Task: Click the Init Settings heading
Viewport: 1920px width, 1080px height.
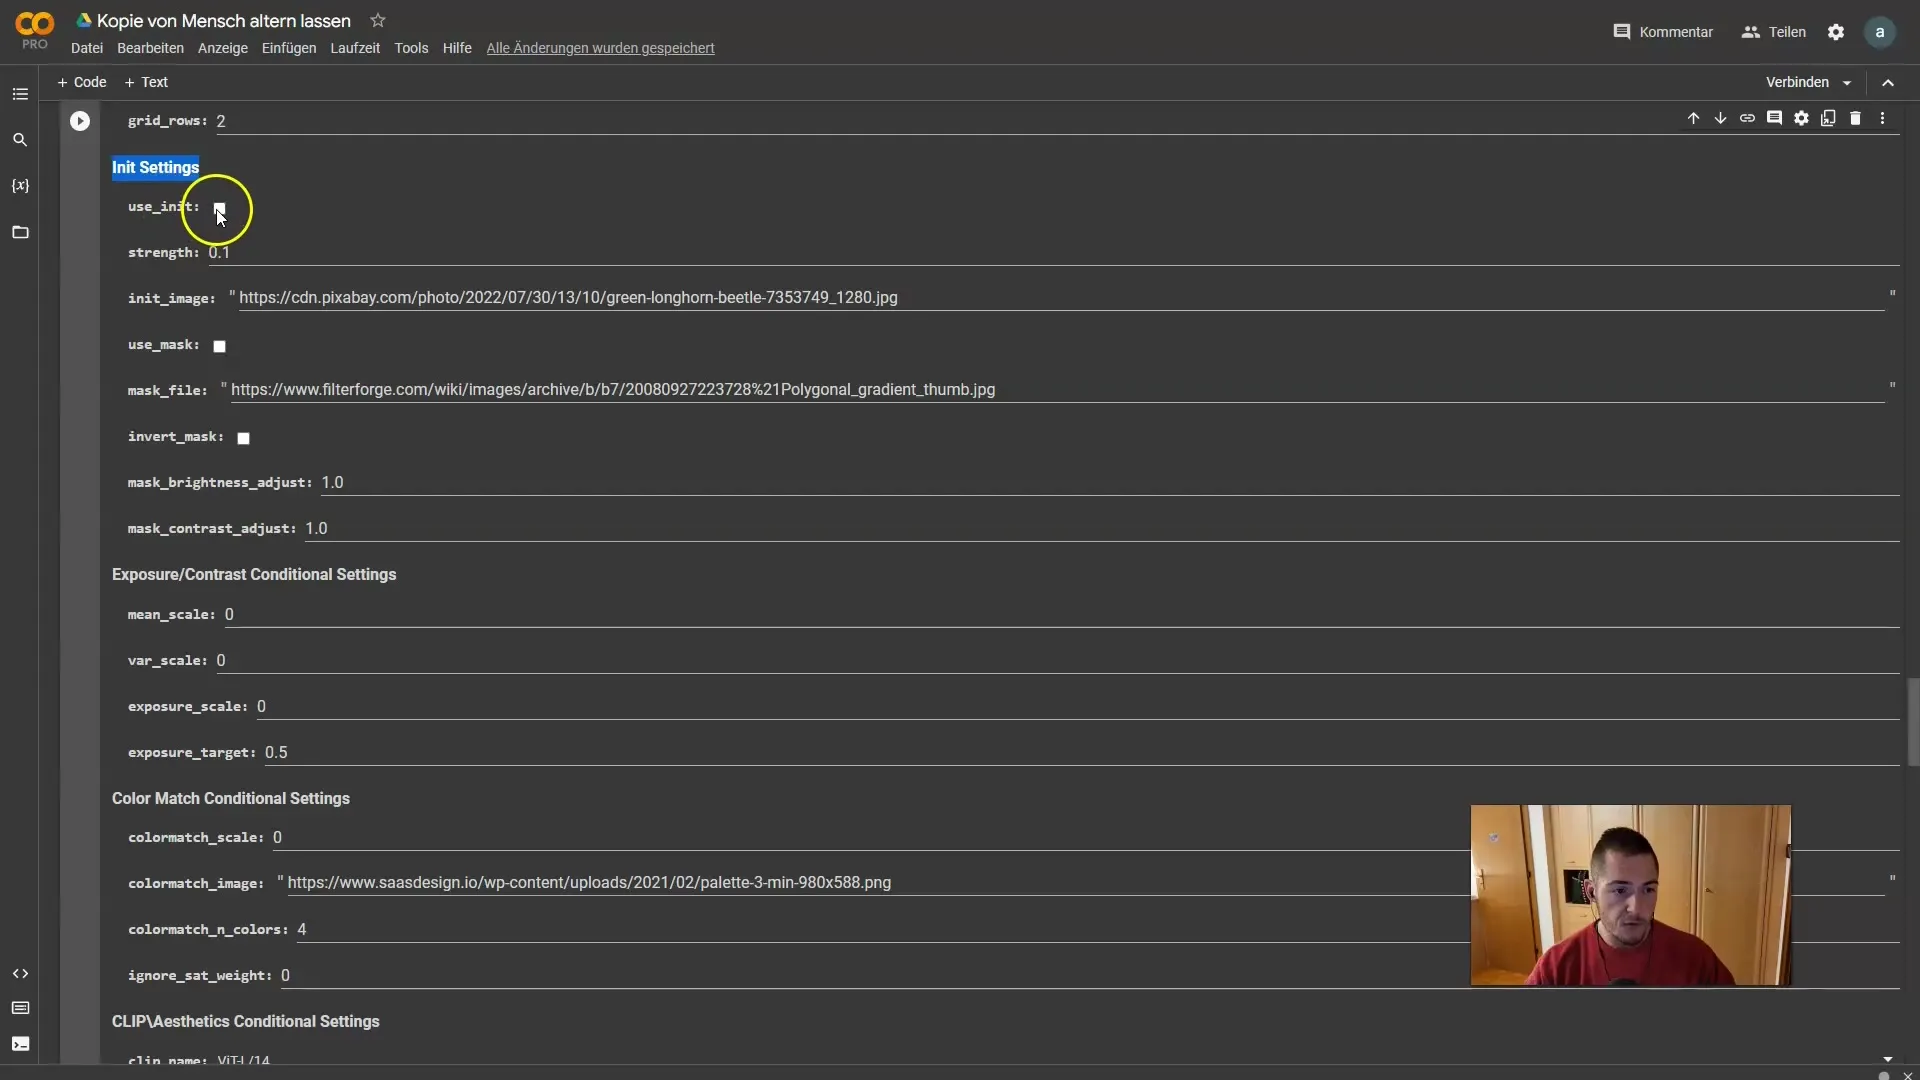Action: tap(155, 167)
